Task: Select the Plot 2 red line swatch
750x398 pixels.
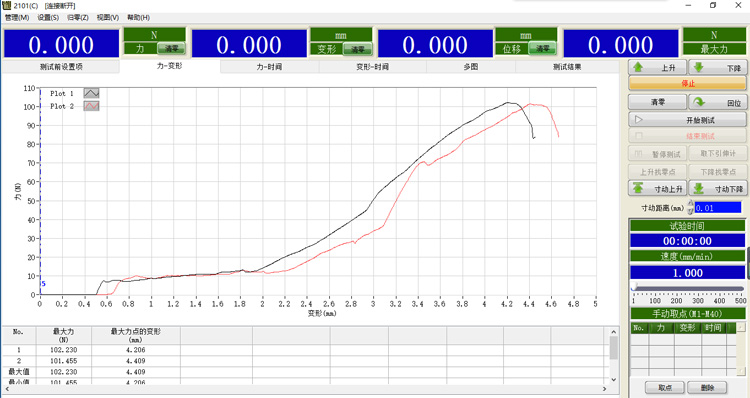Action: [91, 106]
